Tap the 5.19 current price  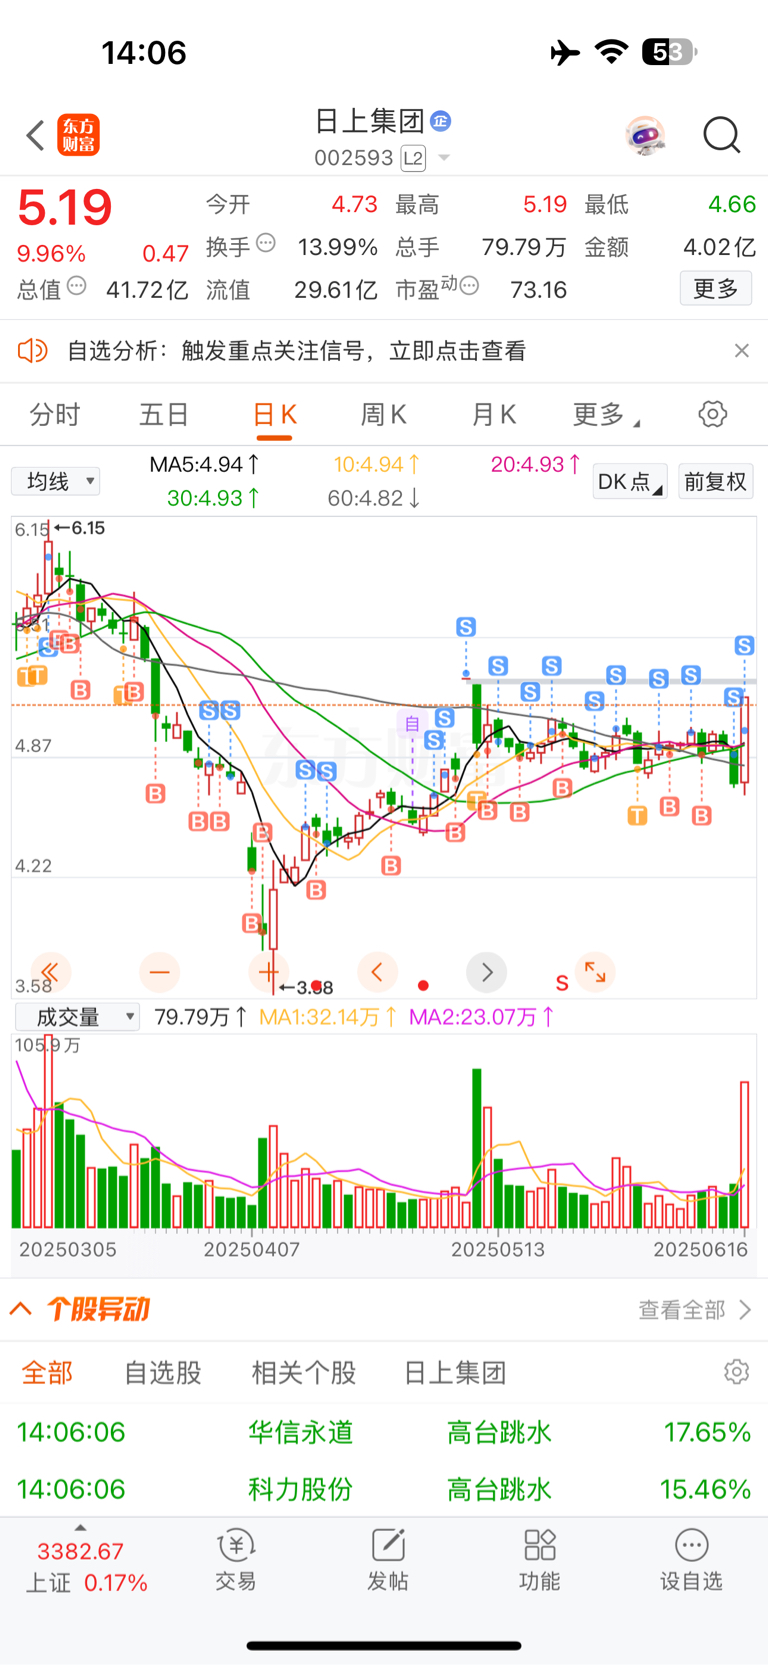pos(65,207)
